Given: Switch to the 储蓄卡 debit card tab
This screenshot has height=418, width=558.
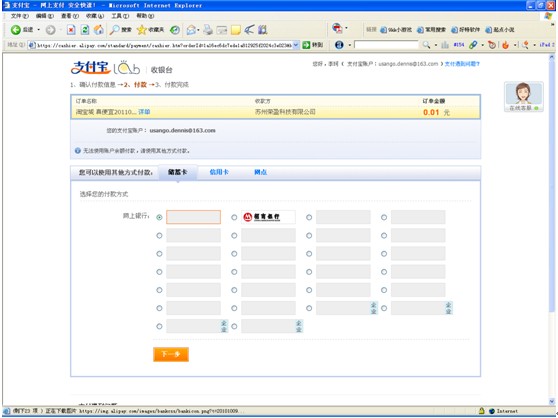Looking at the screenshot, I should [x=178, y=173].
